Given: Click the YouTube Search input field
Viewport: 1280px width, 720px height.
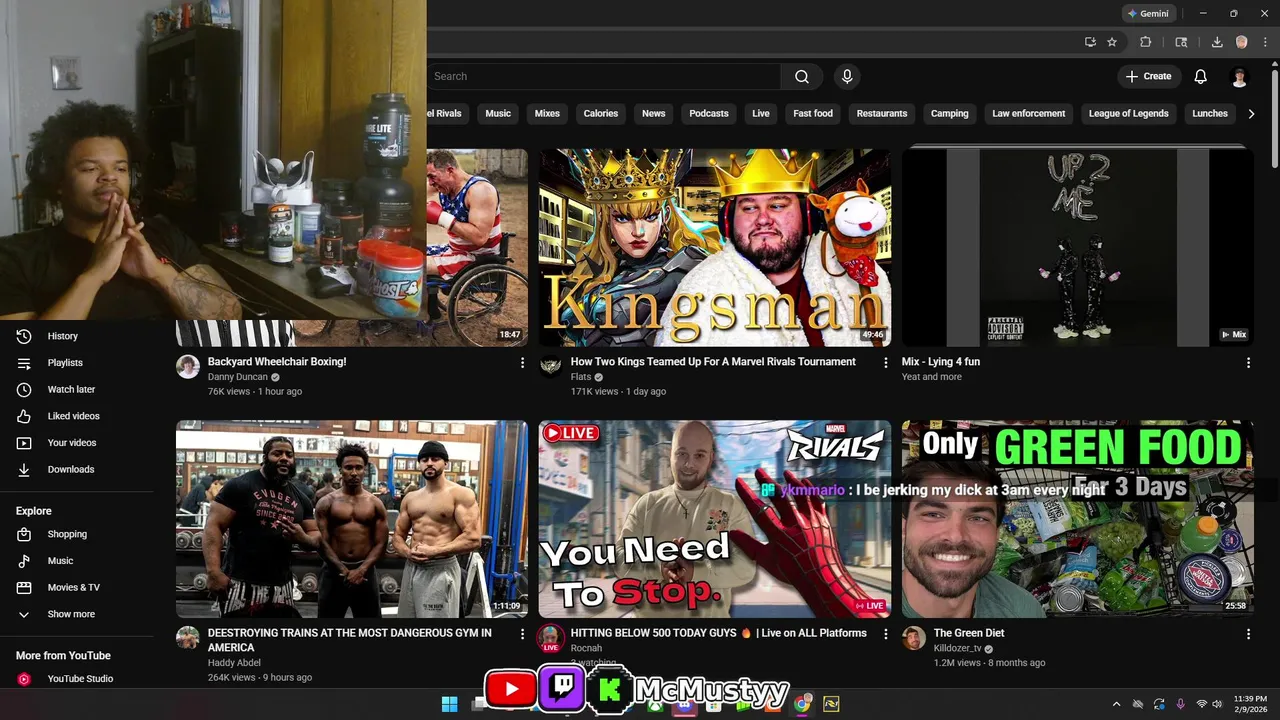Looking at the screenshot, I should pyautogui.click(x=603, y=76).
